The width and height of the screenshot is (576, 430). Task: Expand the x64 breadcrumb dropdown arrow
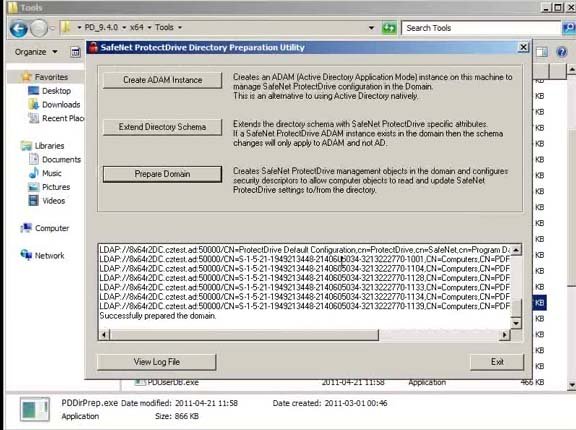pyautogui.click(x=150, y=28)
